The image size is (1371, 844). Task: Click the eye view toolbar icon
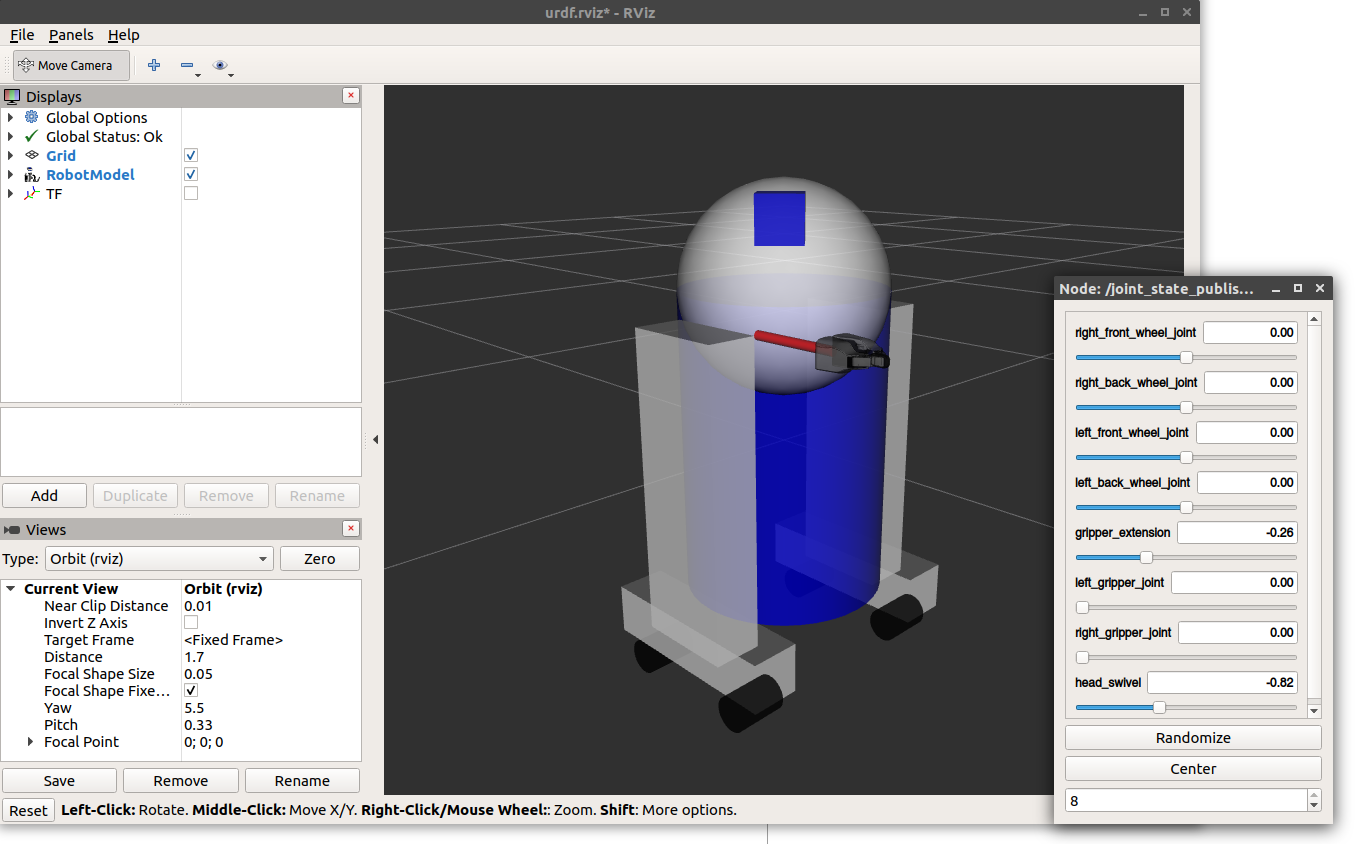pos(220,66)
